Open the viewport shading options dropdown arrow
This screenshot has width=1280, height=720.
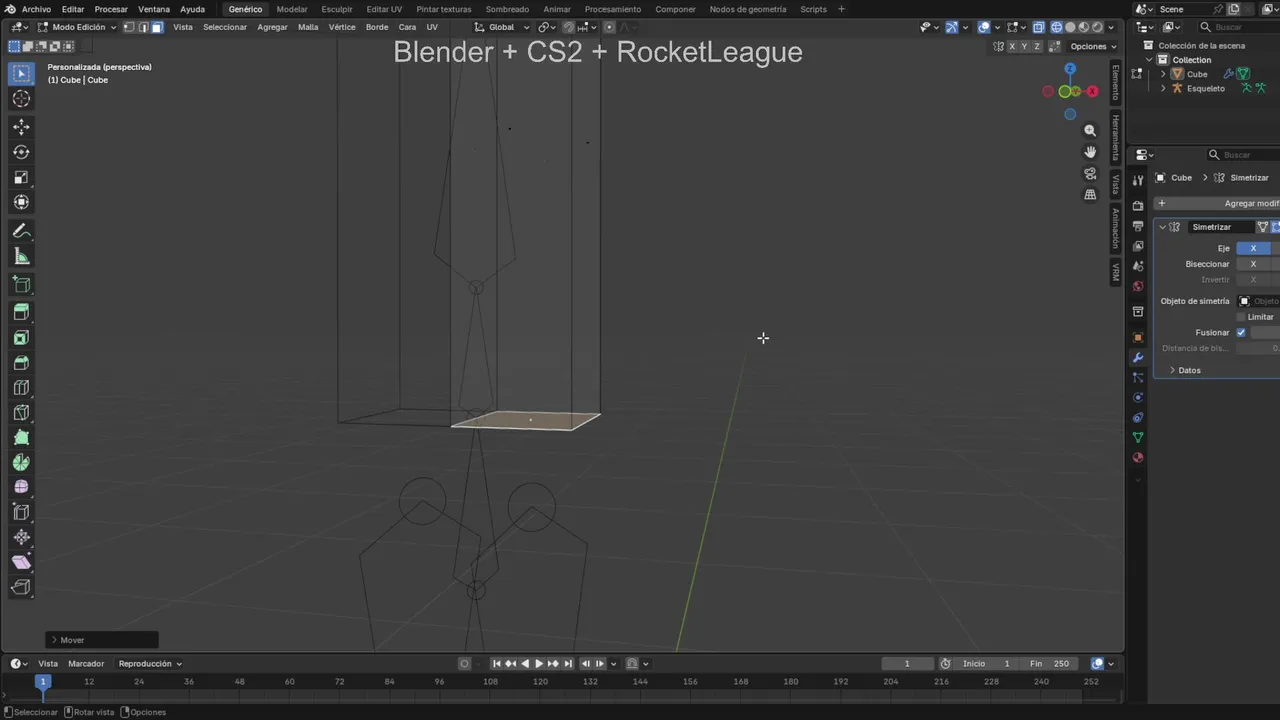click(x=1113, y=27)
